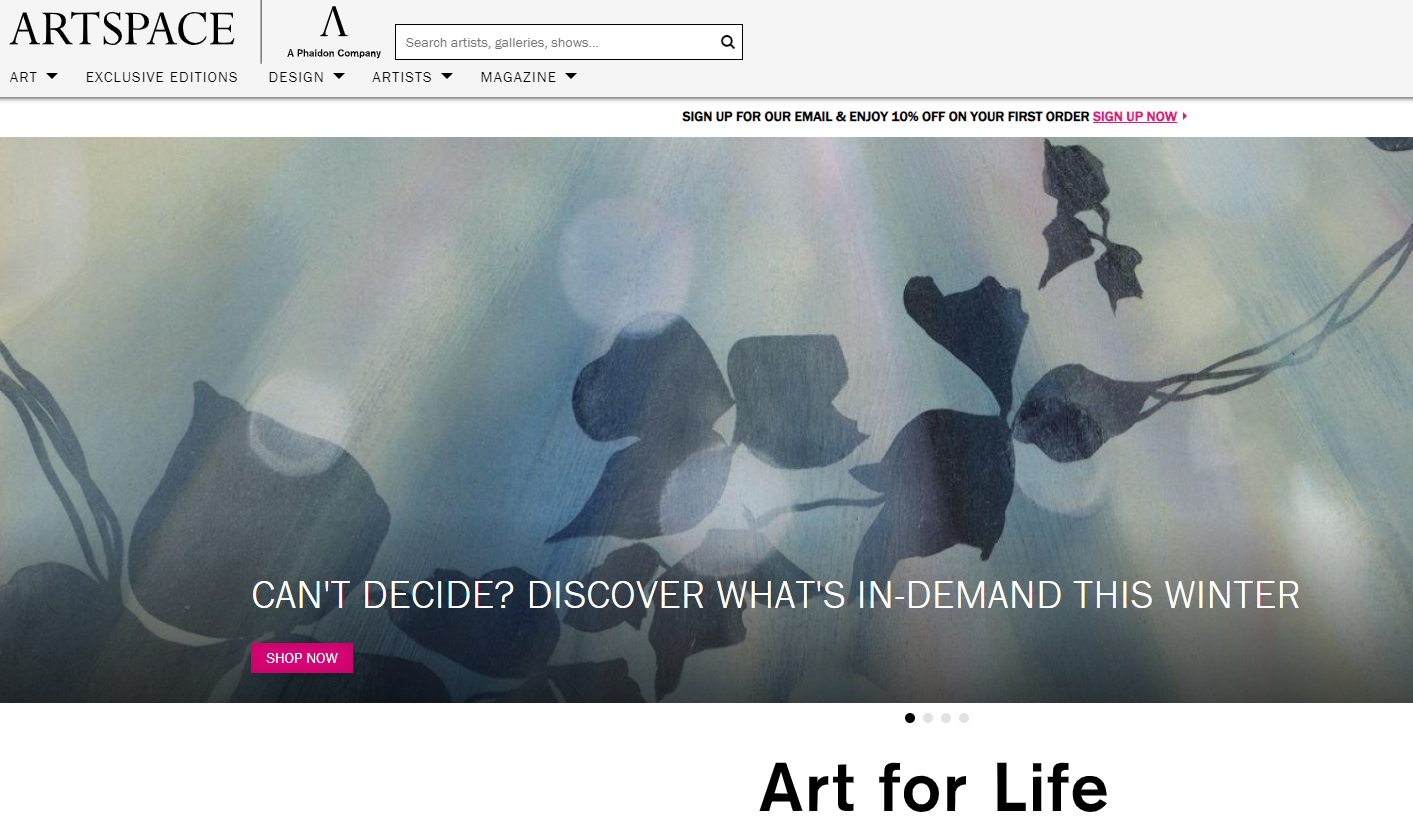The height and width of the screenshot is (817, 1413).
Task: Focus the search artists, galleries input field
Action: click(557, 42)
